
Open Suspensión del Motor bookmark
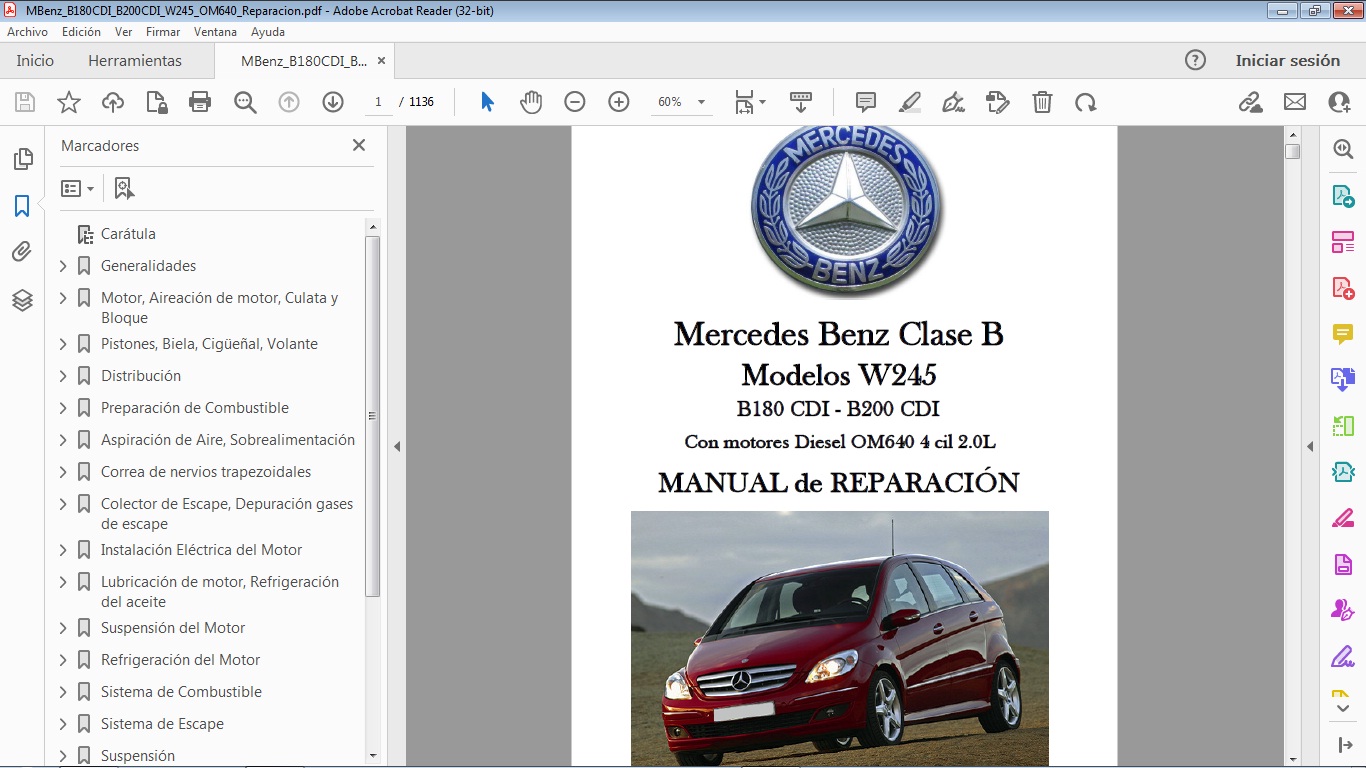[173, 628]
